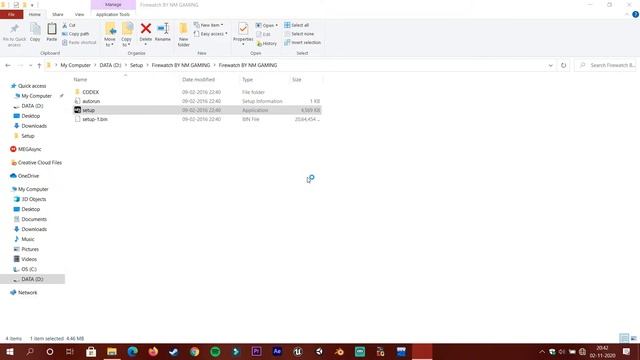Switch to the Share tab
640x360 pixels.
click(58, 14)
